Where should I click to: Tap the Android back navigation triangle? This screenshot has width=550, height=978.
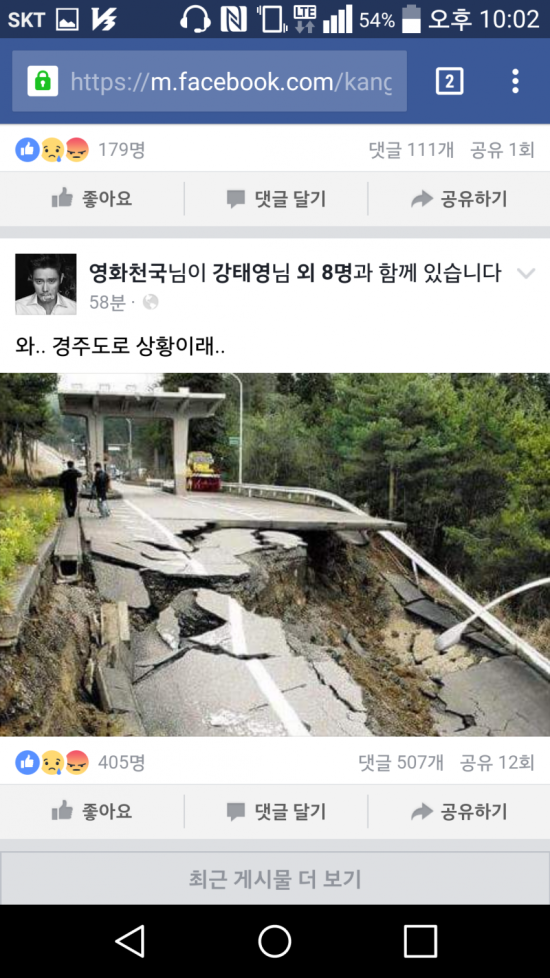coord(131,941)
